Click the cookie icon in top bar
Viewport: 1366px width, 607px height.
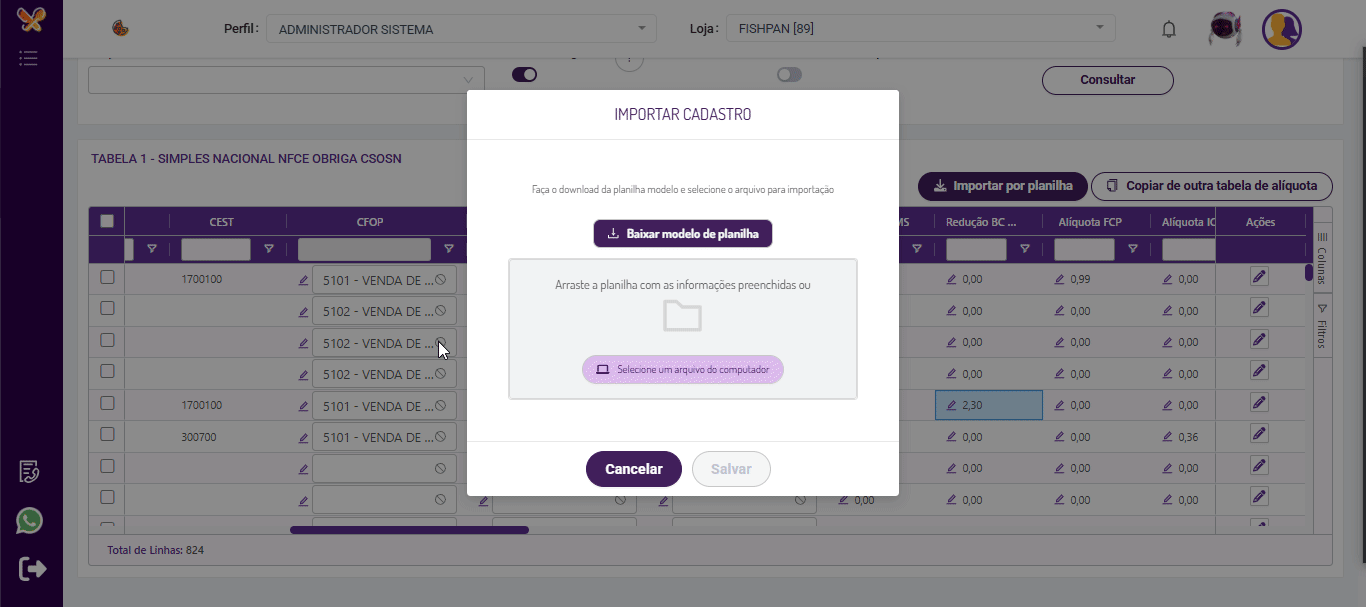[119, 29]
